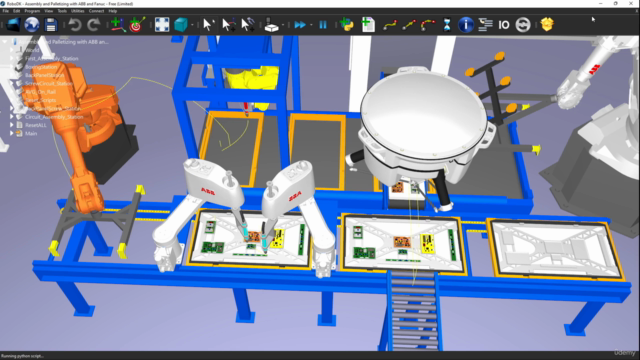
Task: Redo the last action
Action: coord(93,25)
